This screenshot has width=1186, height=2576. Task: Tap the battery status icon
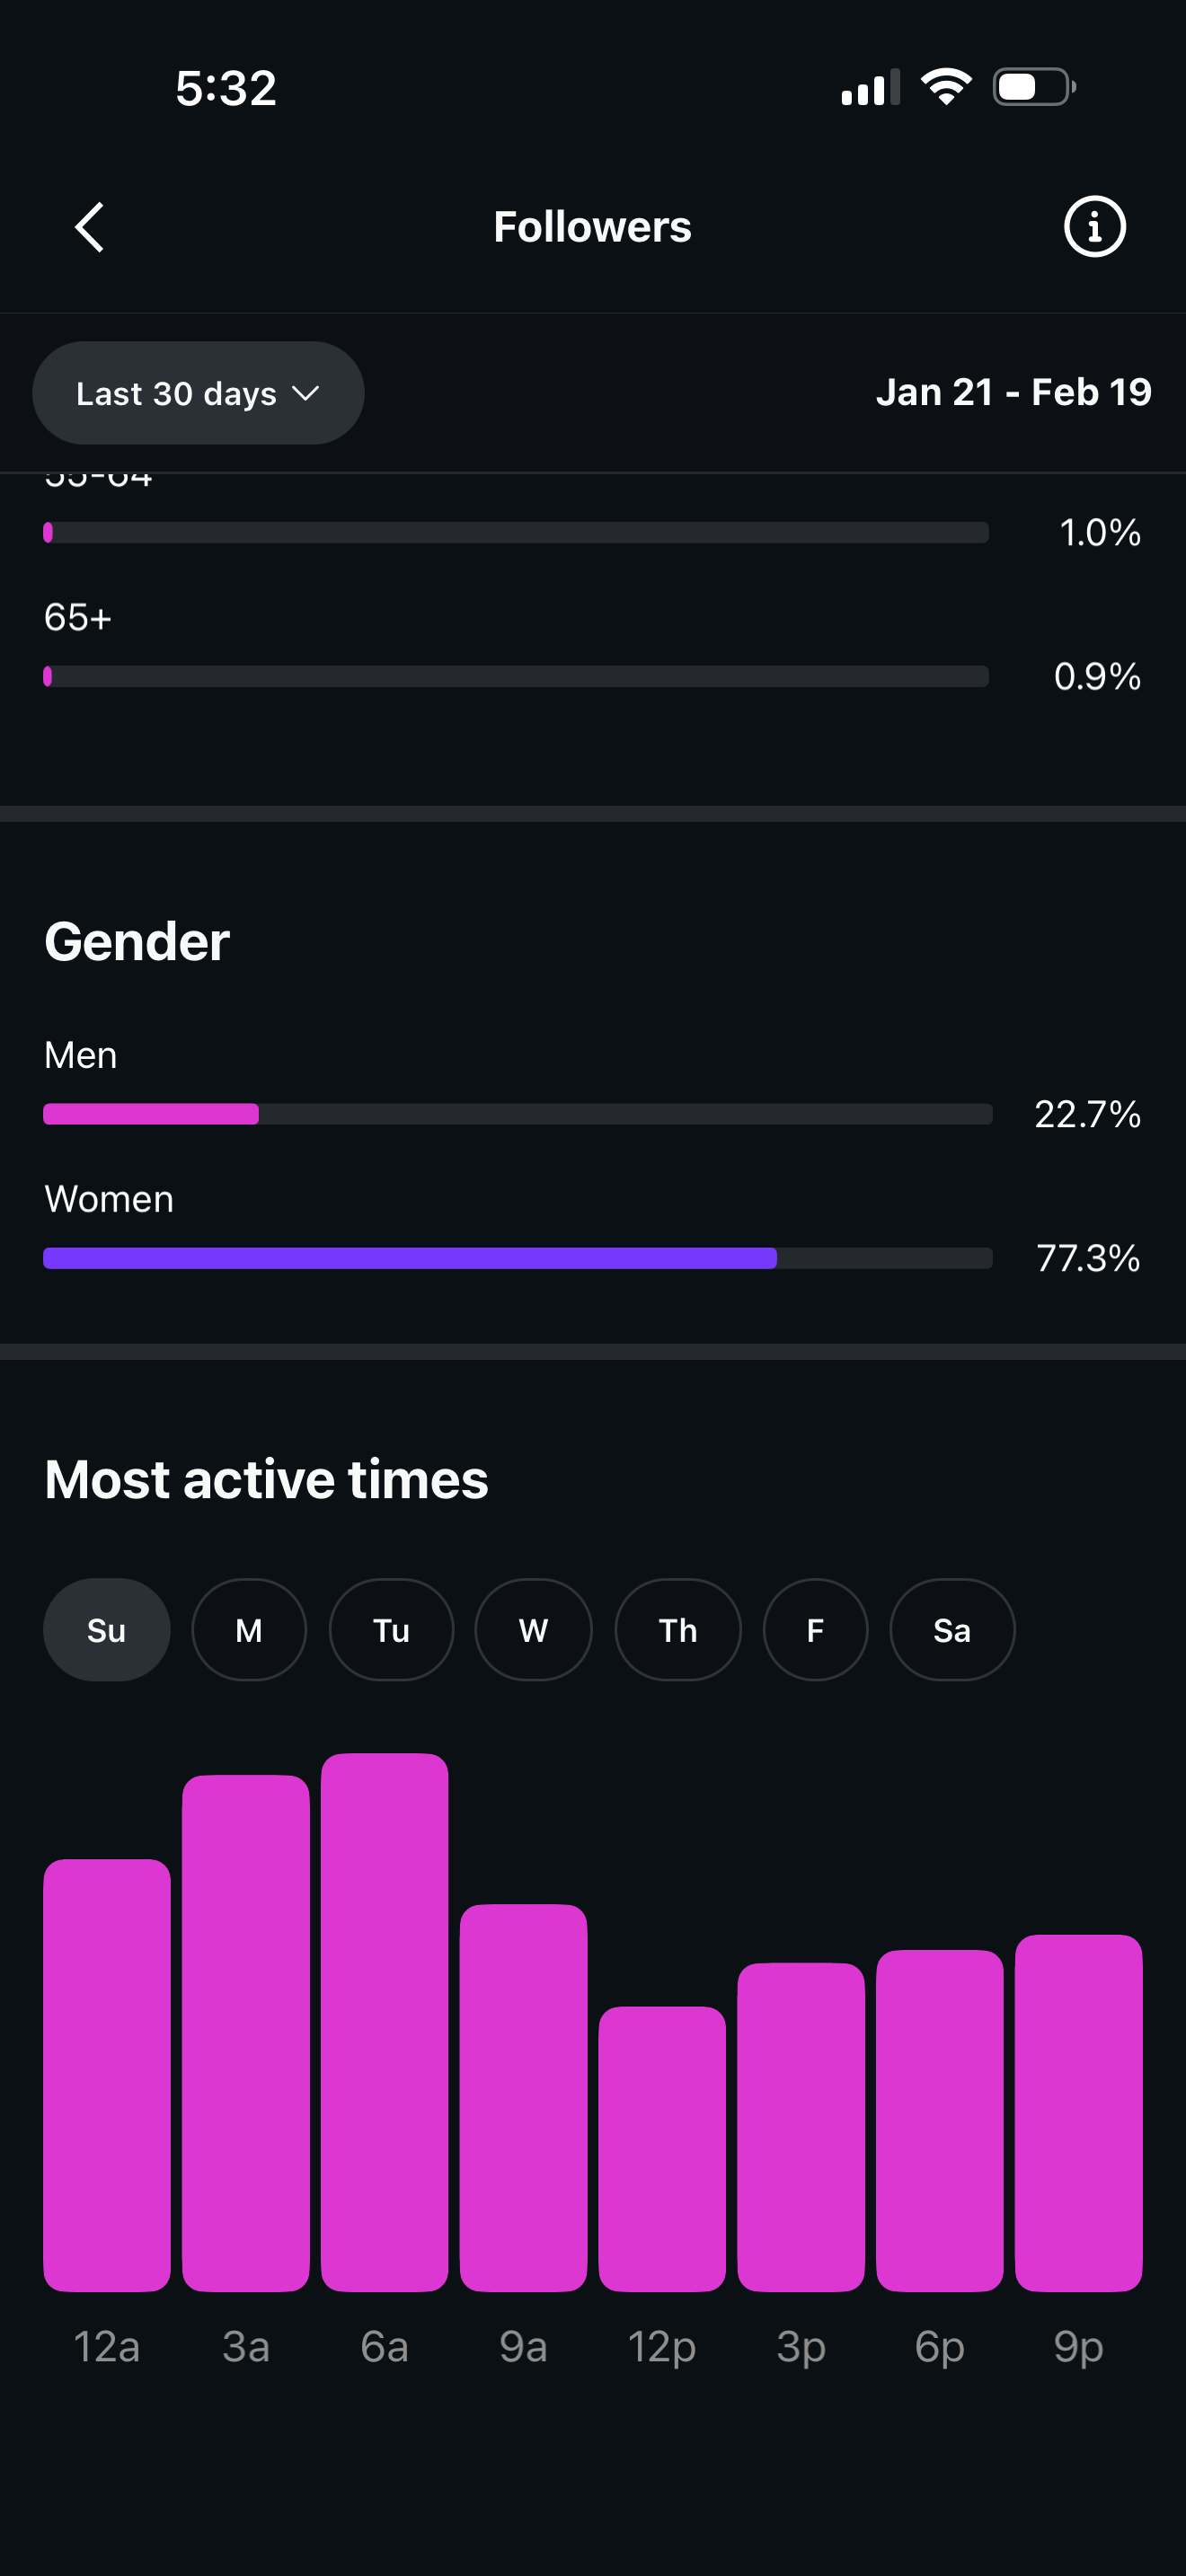click(1034, 87)
